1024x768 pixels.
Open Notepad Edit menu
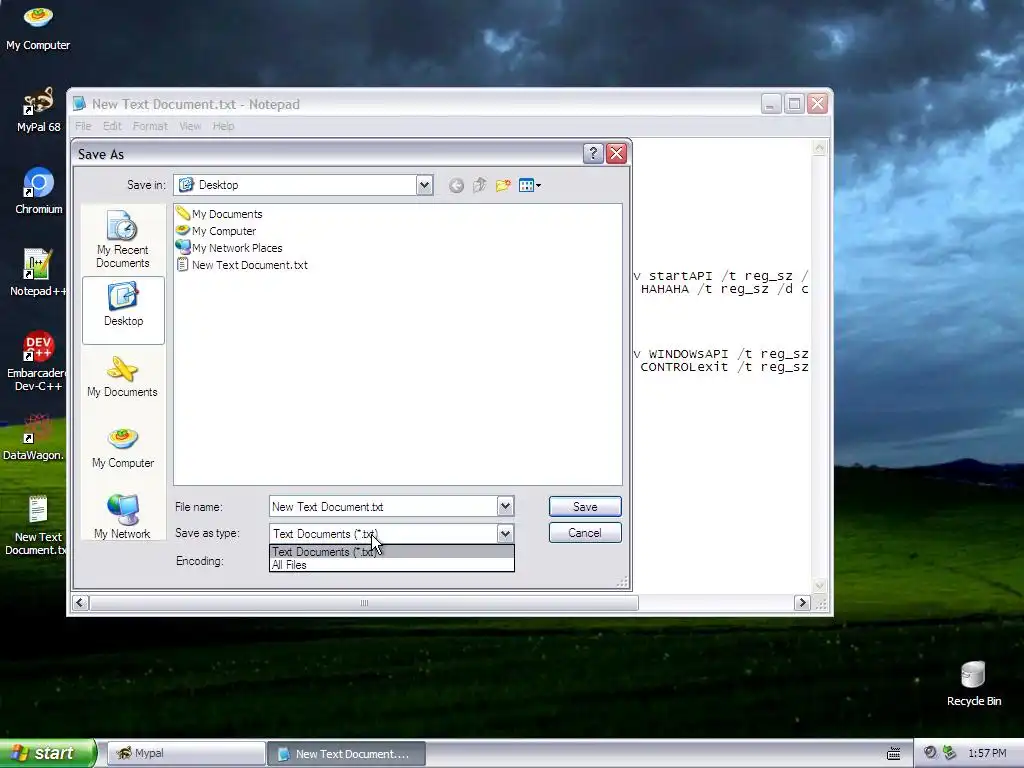point(112,126)
